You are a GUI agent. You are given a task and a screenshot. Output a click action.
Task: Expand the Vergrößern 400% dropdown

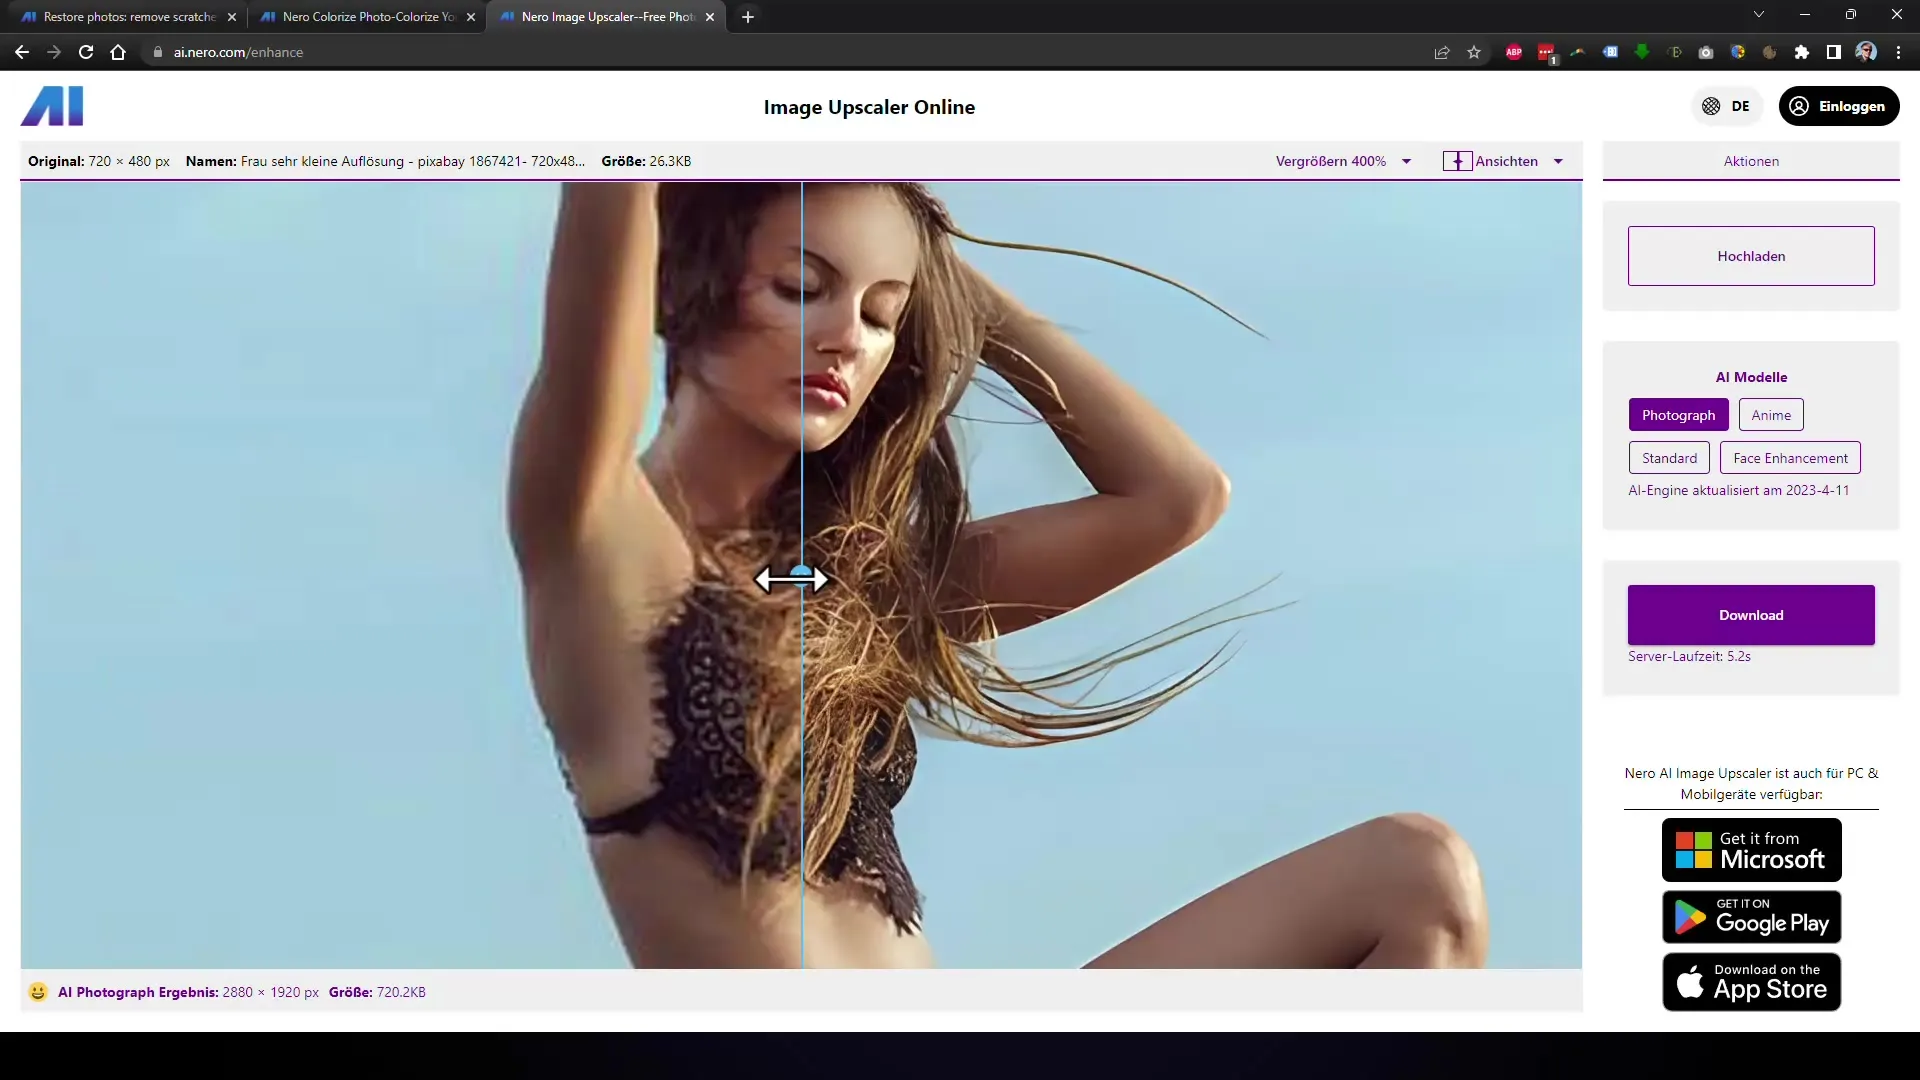1407,161
